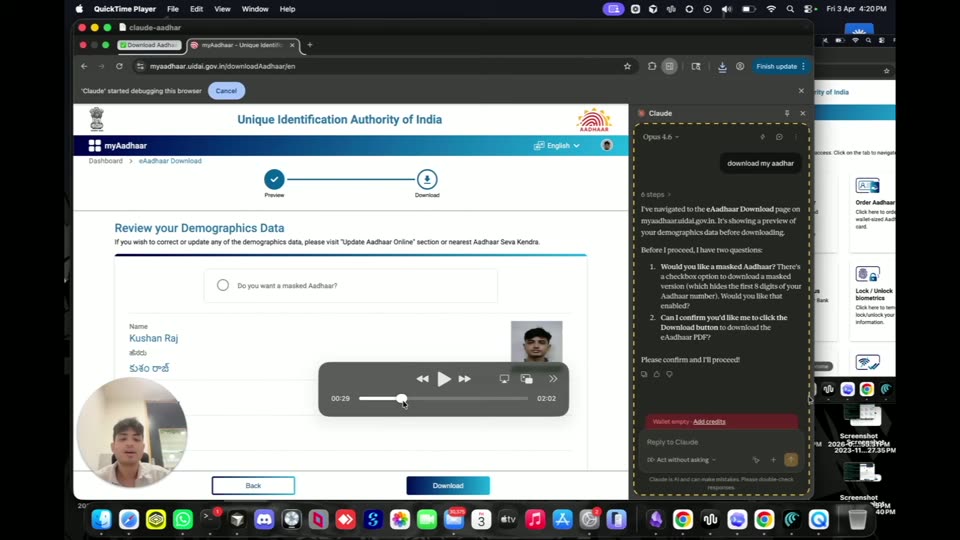Expand the 6 steps disclosure
The width and height of the screenshot is (960, 540).
(x=656, y=195)
